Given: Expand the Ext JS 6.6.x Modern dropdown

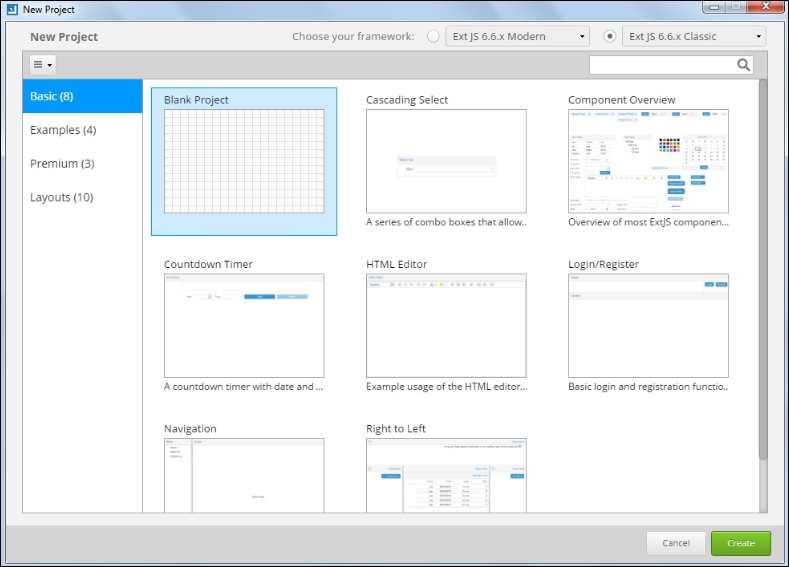Looking at the screenshot, I should [517, 36].
